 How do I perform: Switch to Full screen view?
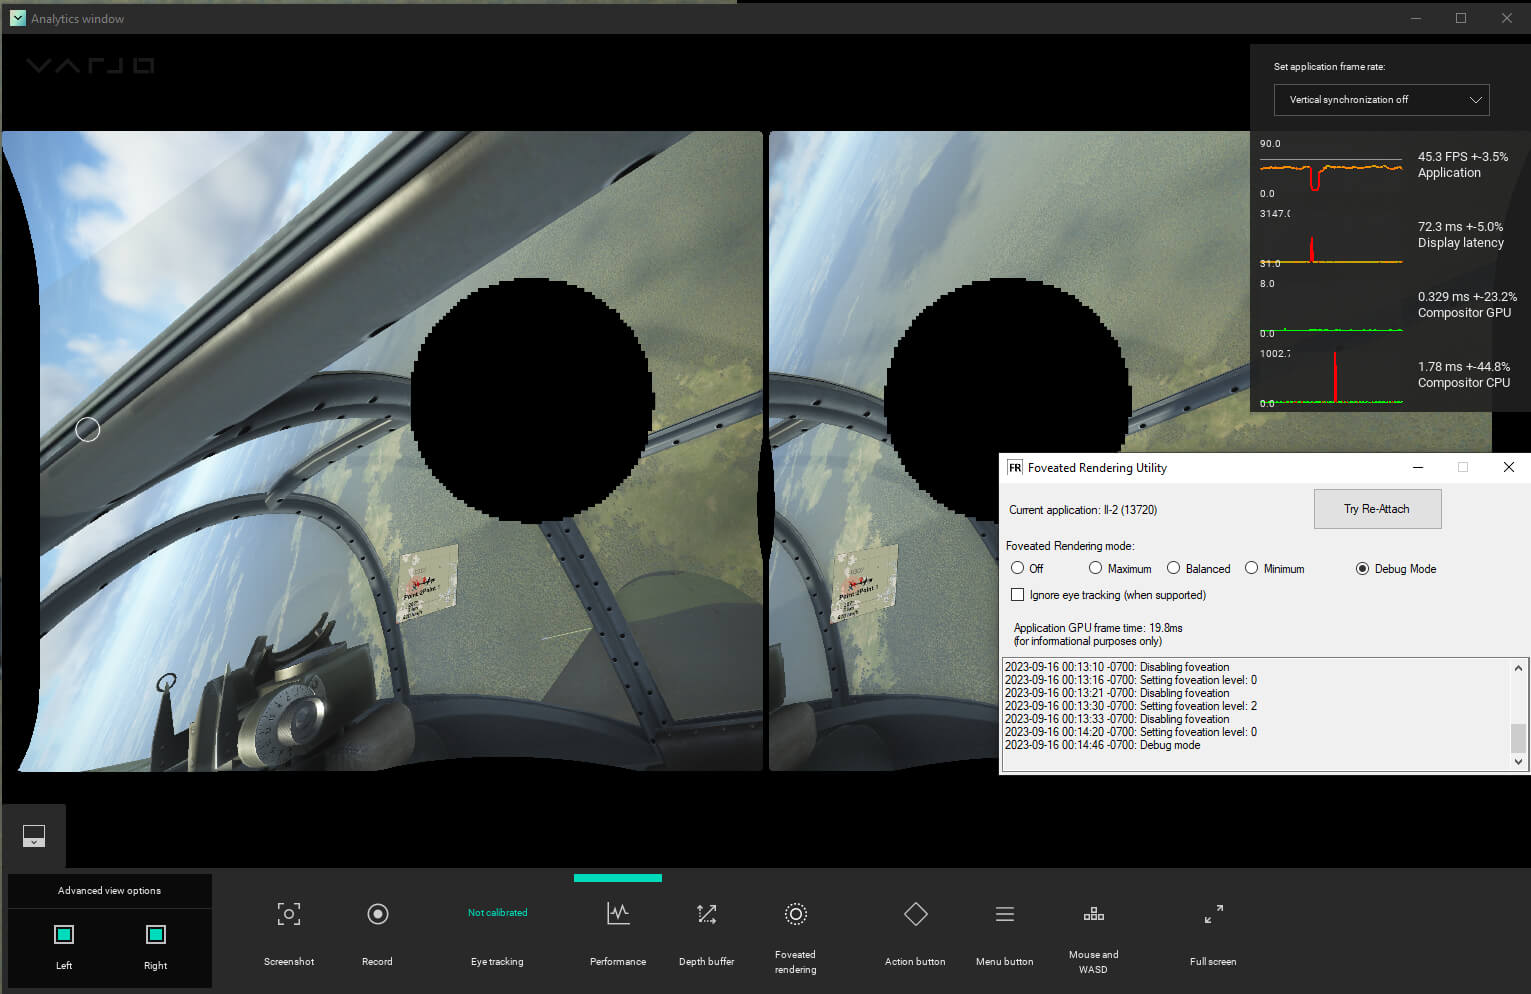[1213, 914]
